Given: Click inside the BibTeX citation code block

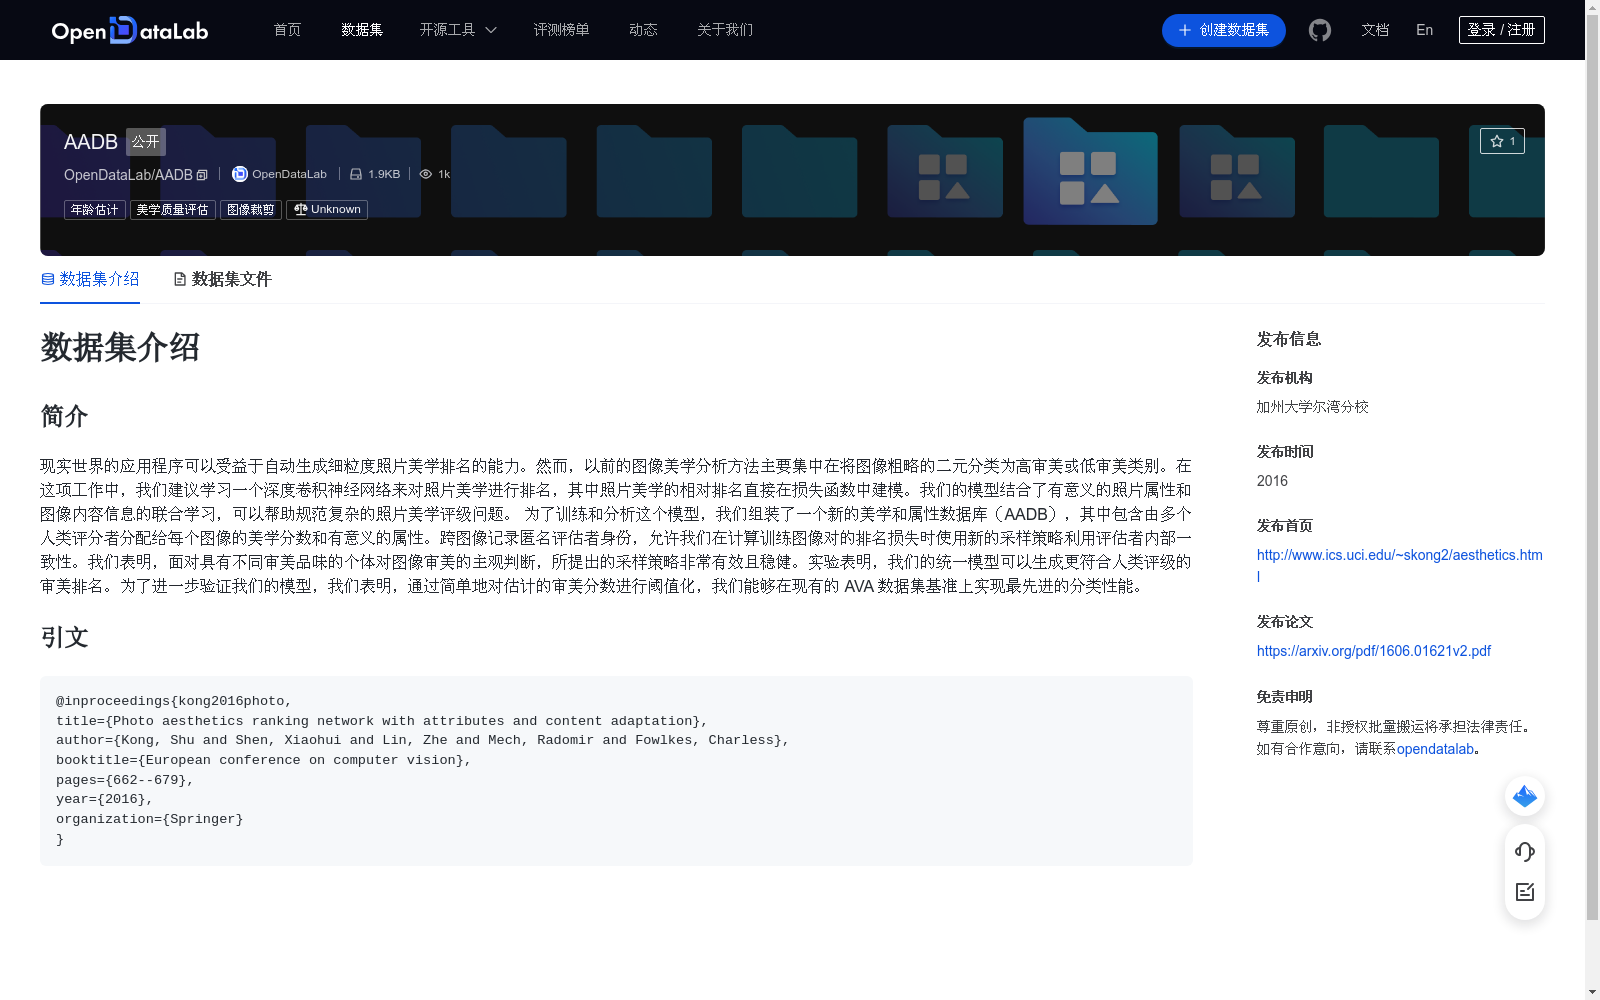Looking at the screenshot, I should pos(616,770).
